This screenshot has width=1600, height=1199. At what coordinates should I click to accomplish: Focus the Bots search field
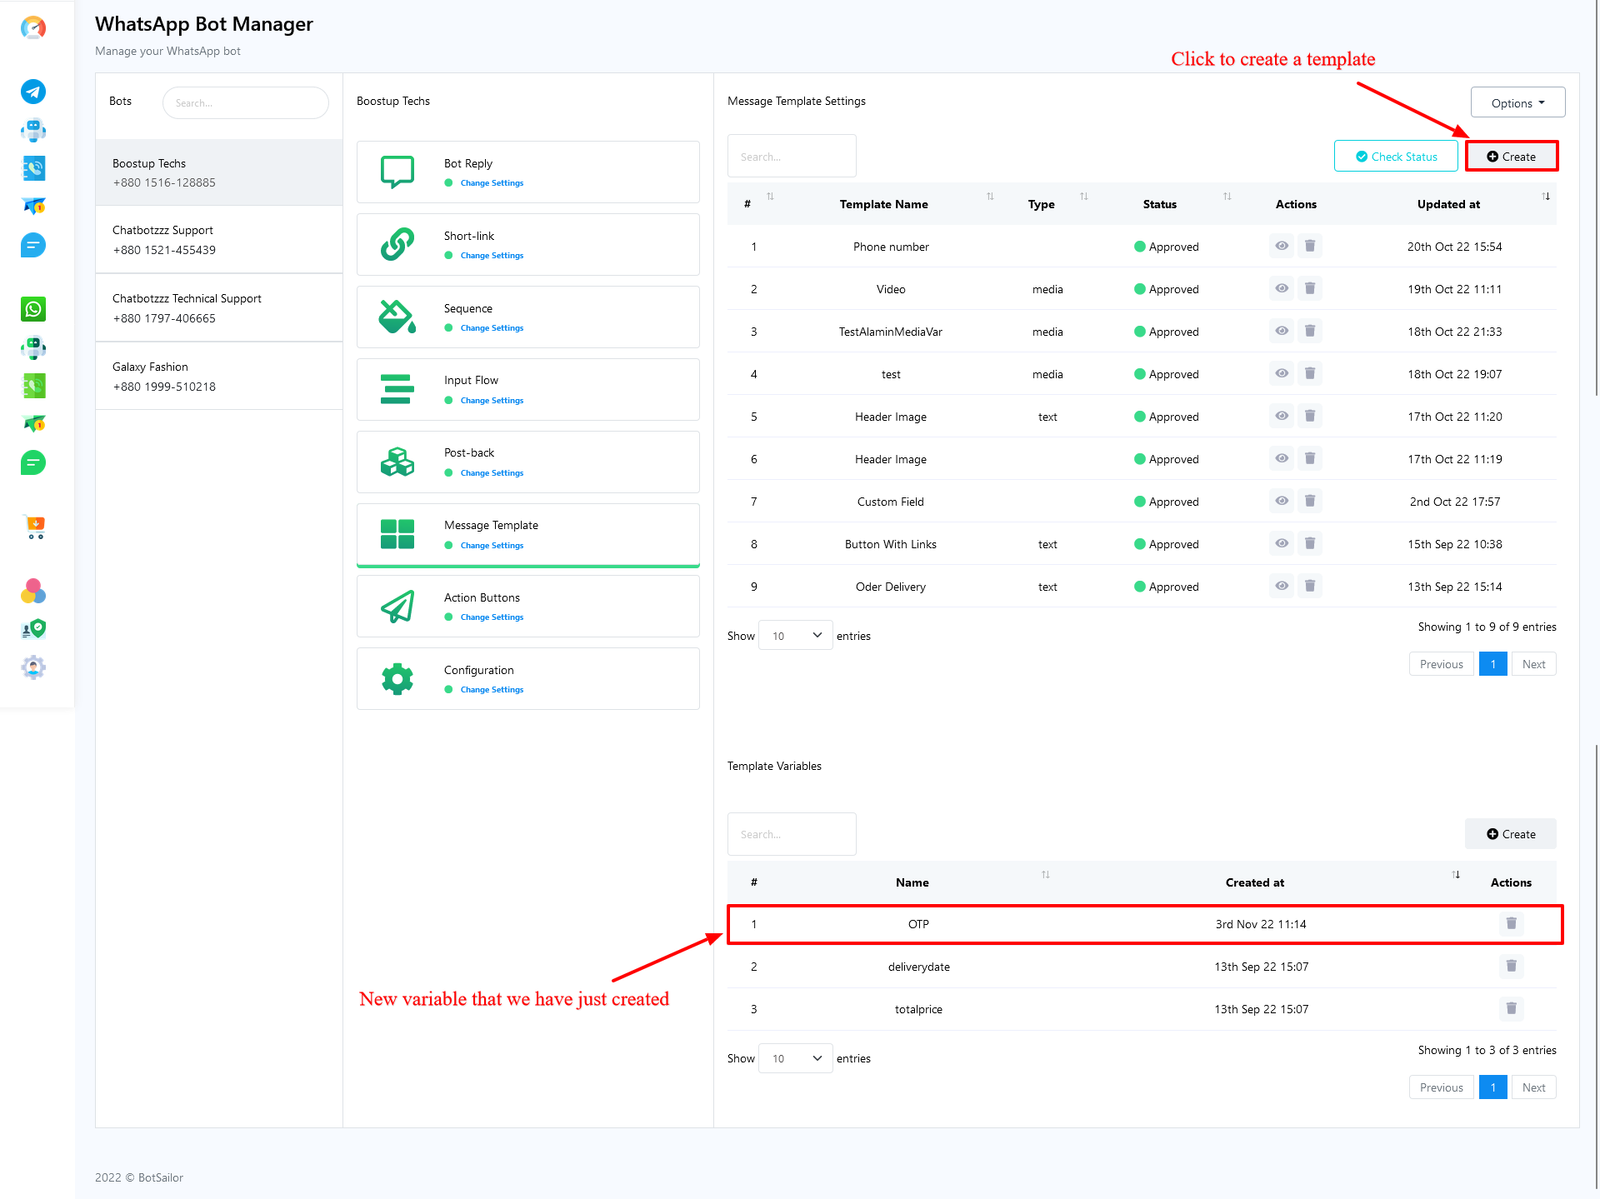pos(245,102)
